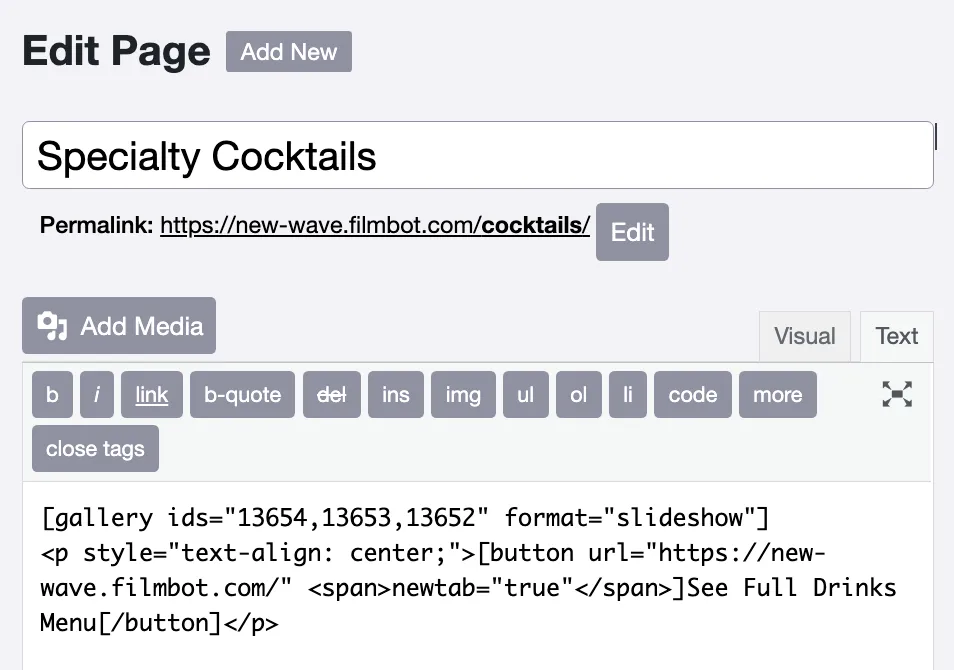Insert the more tag
Image resolution: width=954 pixels, height=670 pixels.
tap(778, 394)
